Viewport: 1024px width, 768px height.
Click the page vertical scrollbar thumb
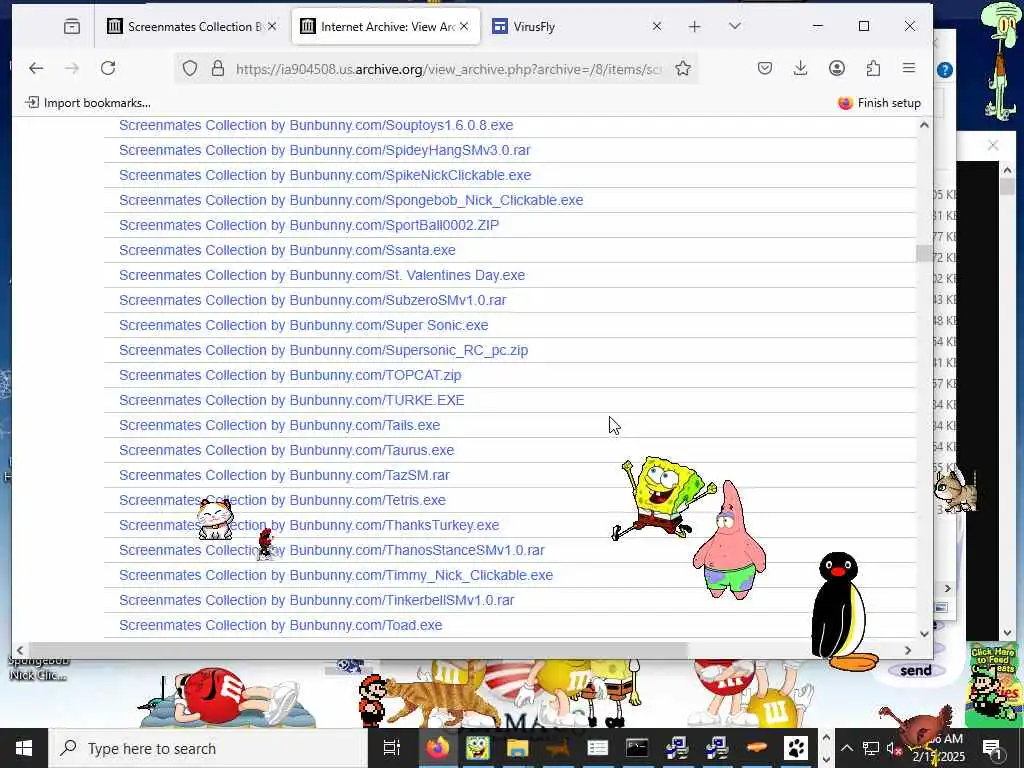[x=924, y=253]
